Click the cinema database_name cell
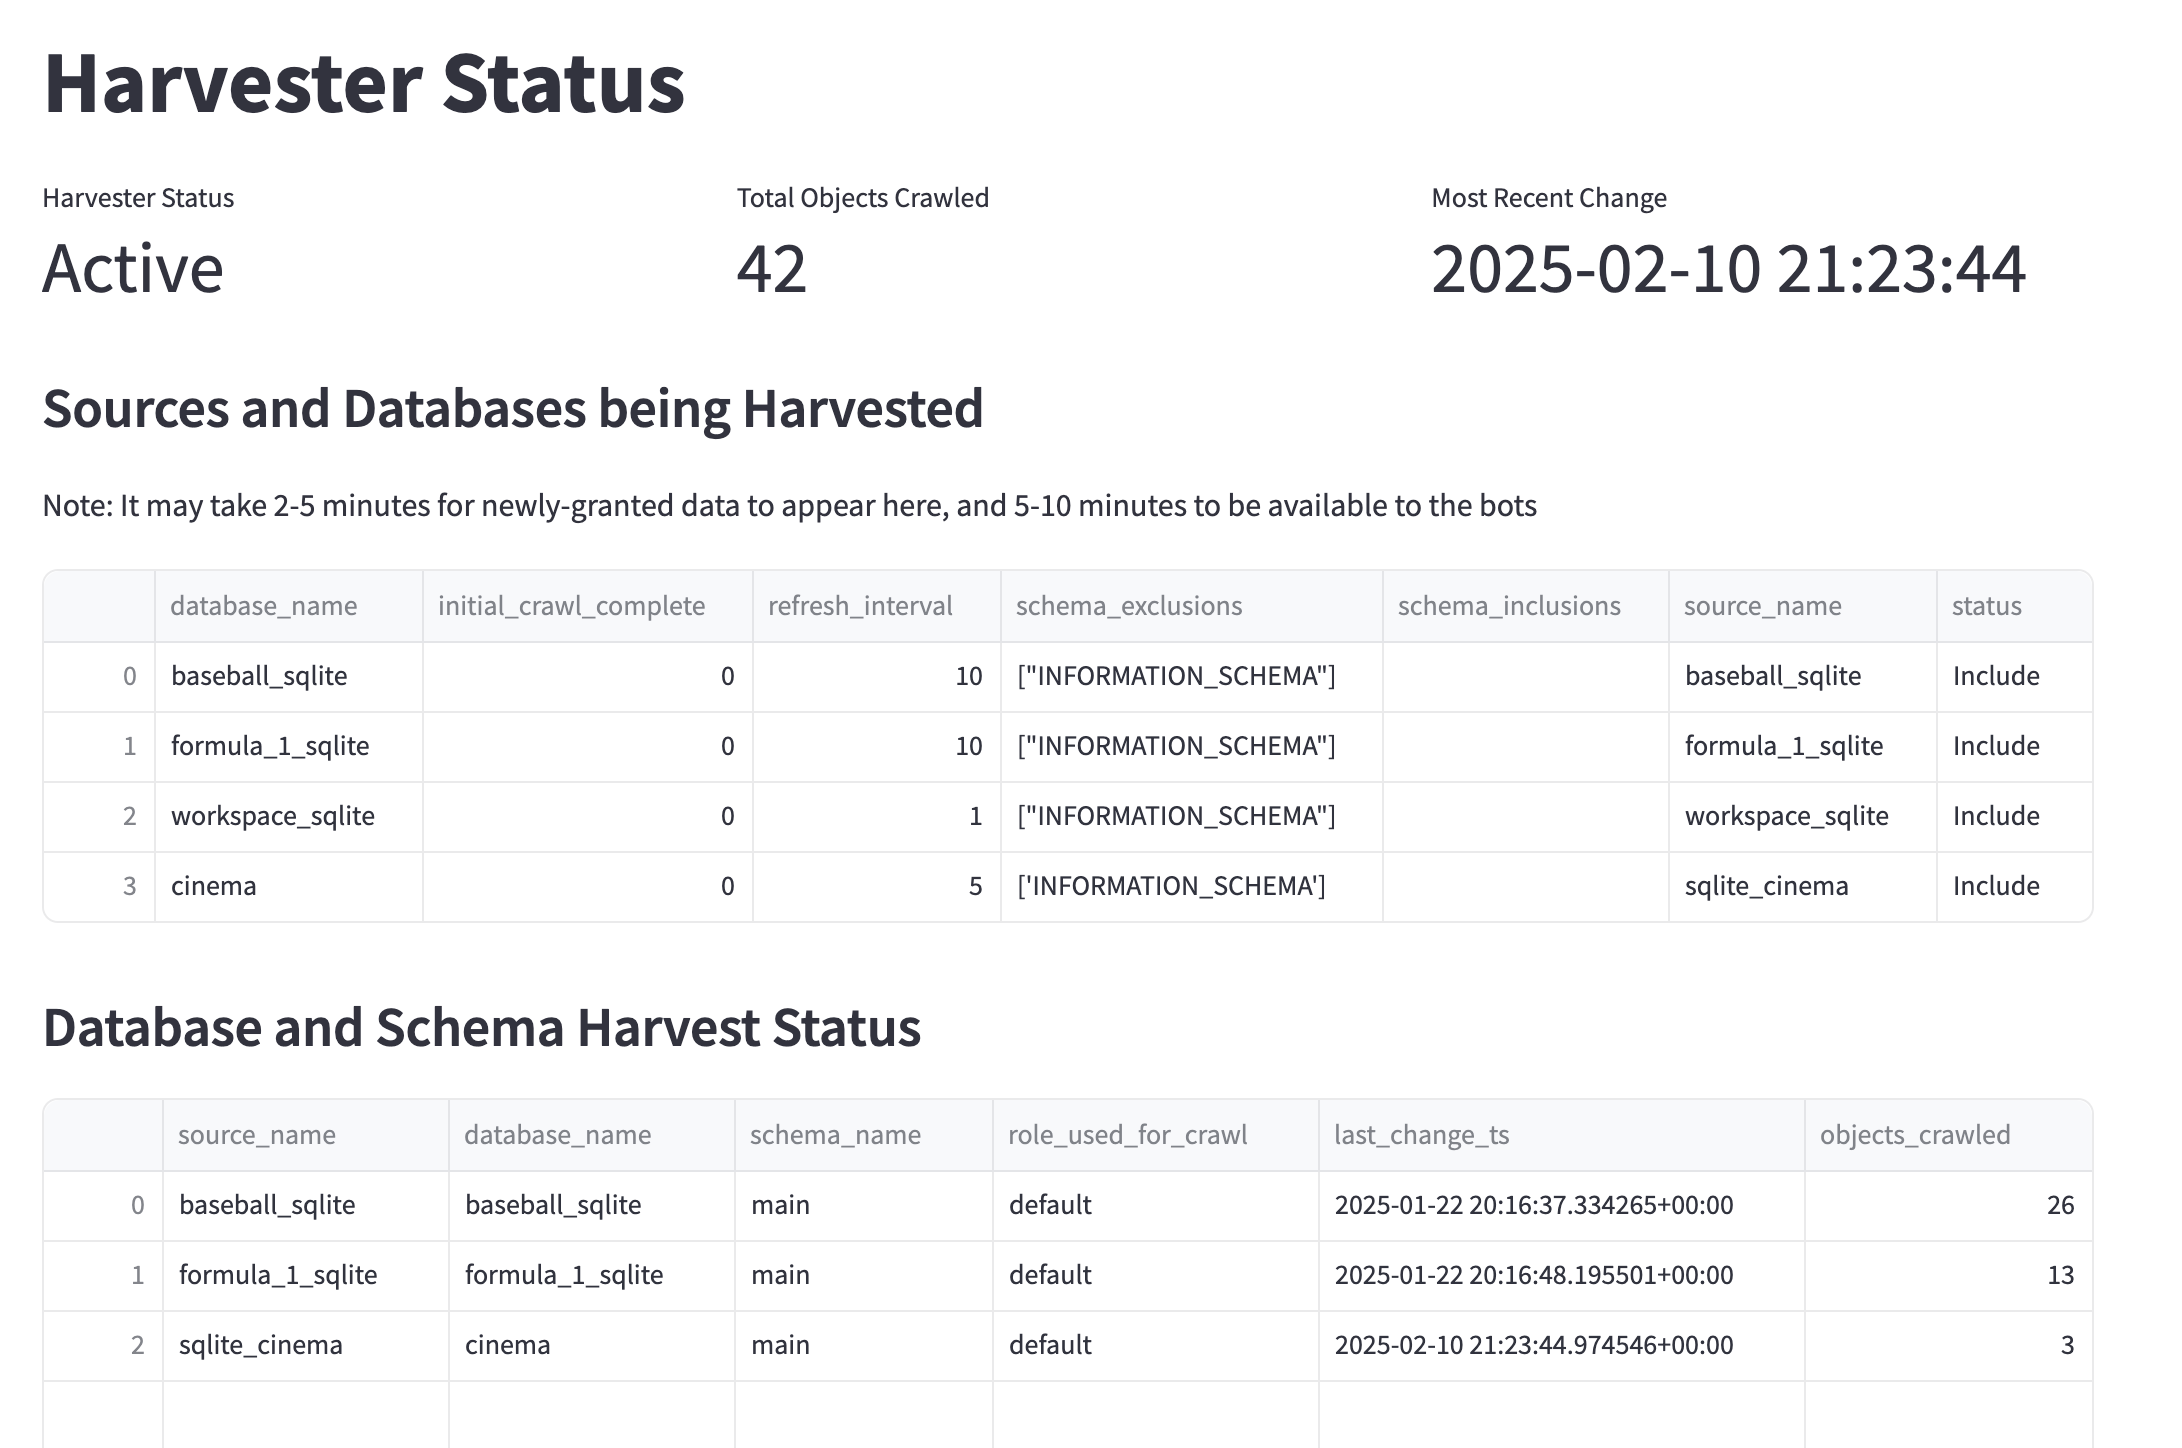 (x=214, y=886)
